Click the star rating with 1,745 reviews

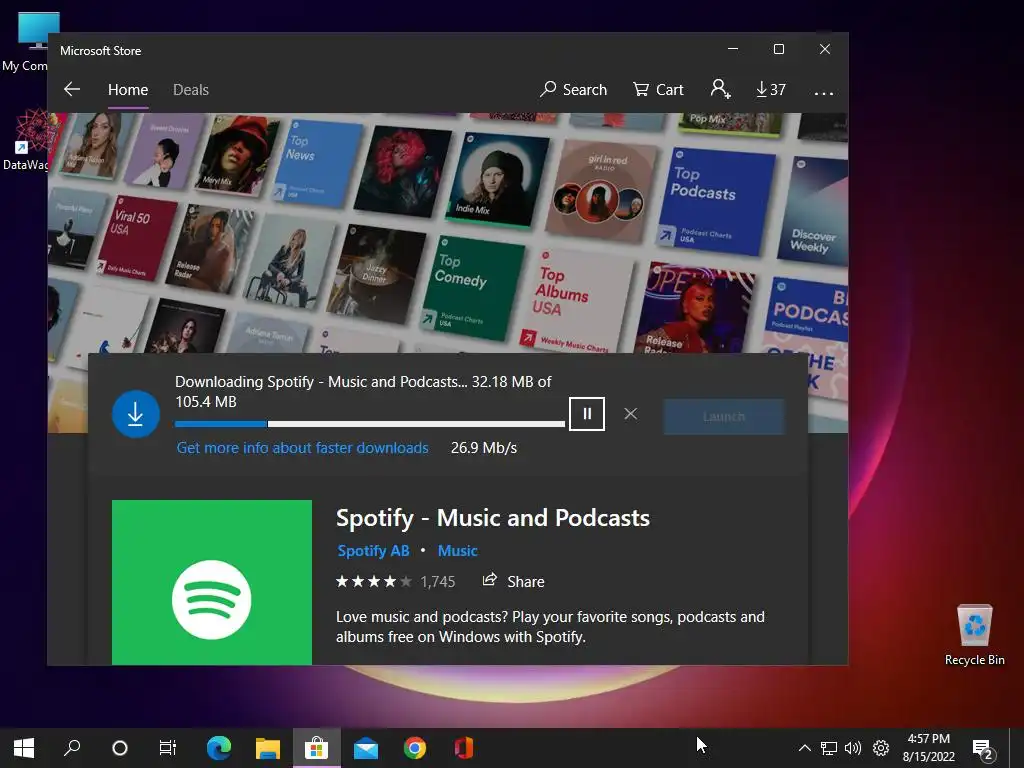(x=395, y=581)
